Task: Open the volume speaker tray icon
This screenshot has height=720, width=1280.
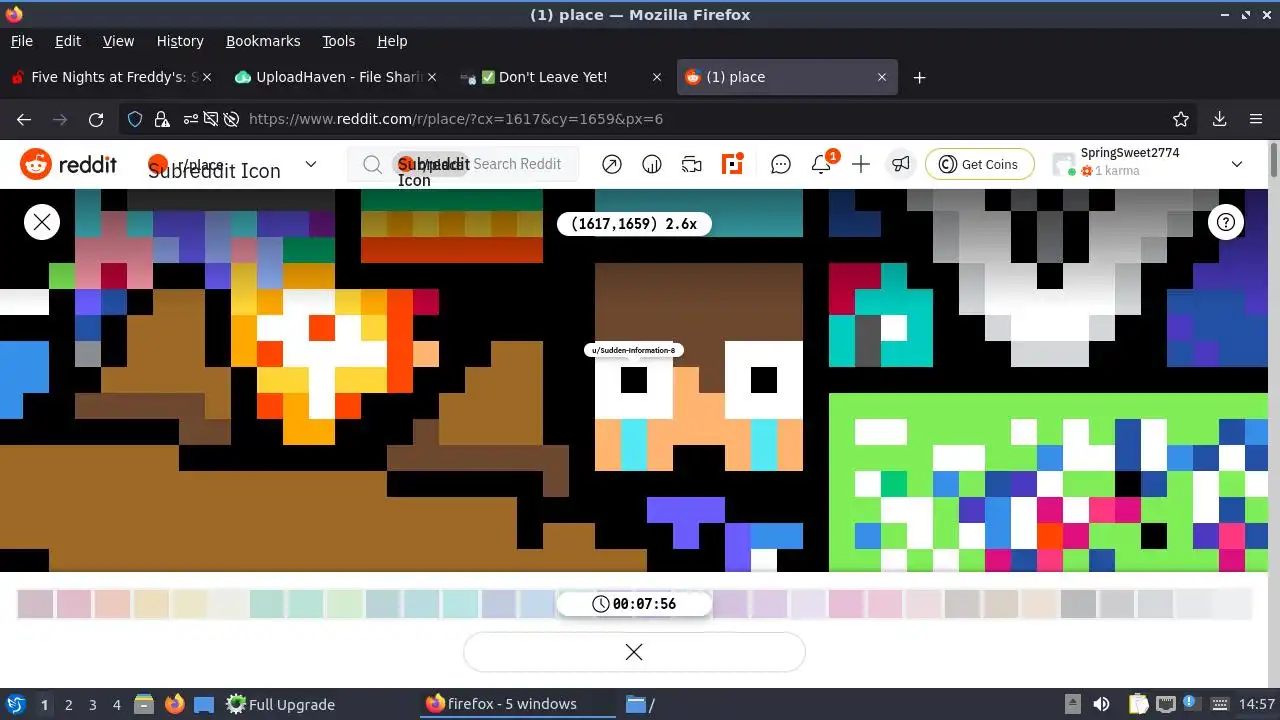Action: coord(1102,704)
